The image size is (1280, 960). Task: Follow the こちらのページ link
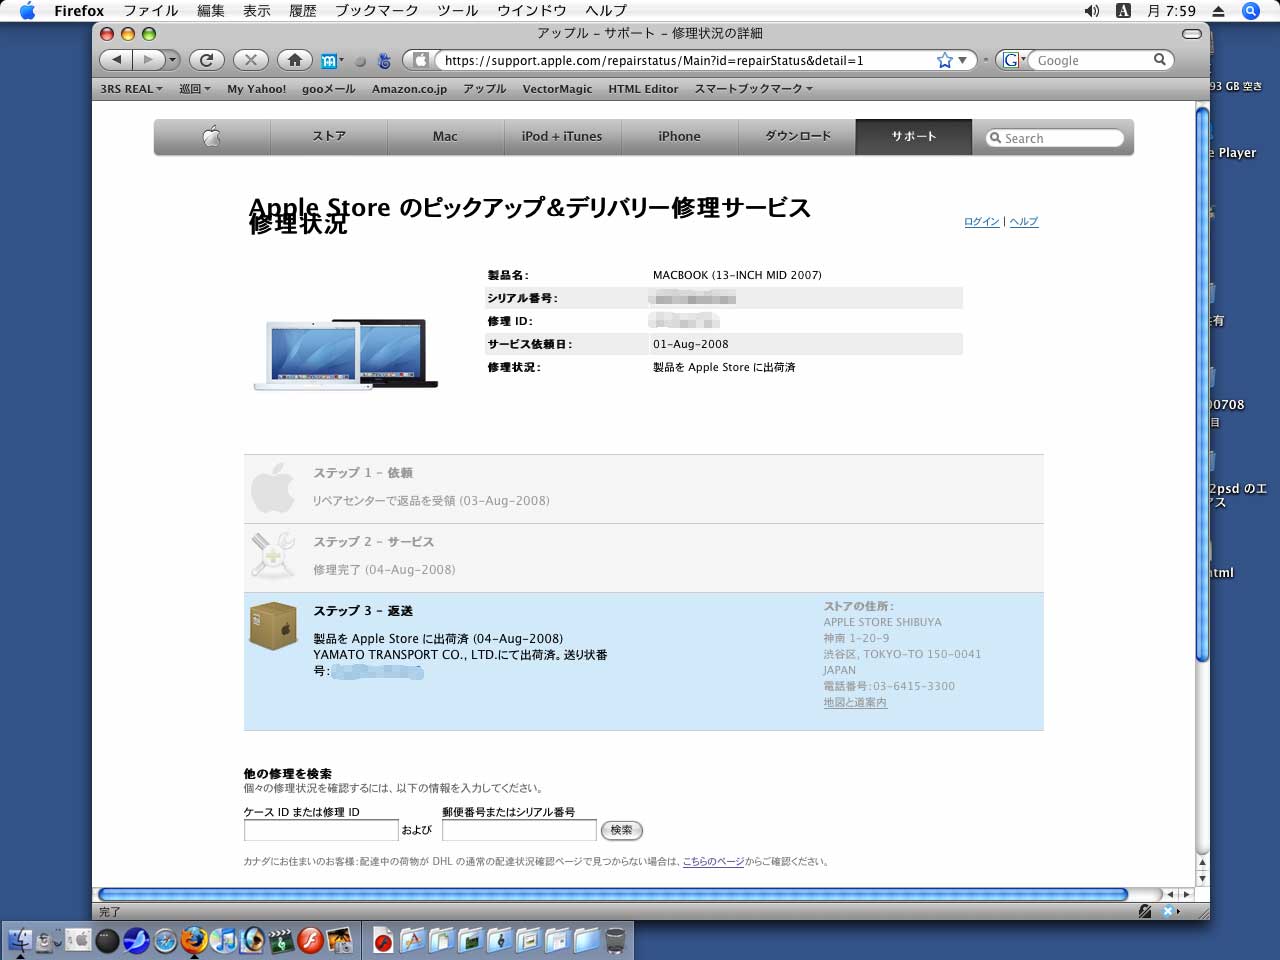[713, 861]
